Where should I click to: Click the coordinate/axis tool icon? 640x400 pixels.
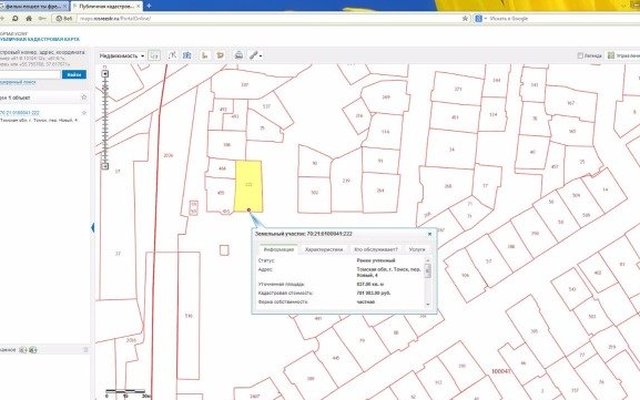pos(205,55)
